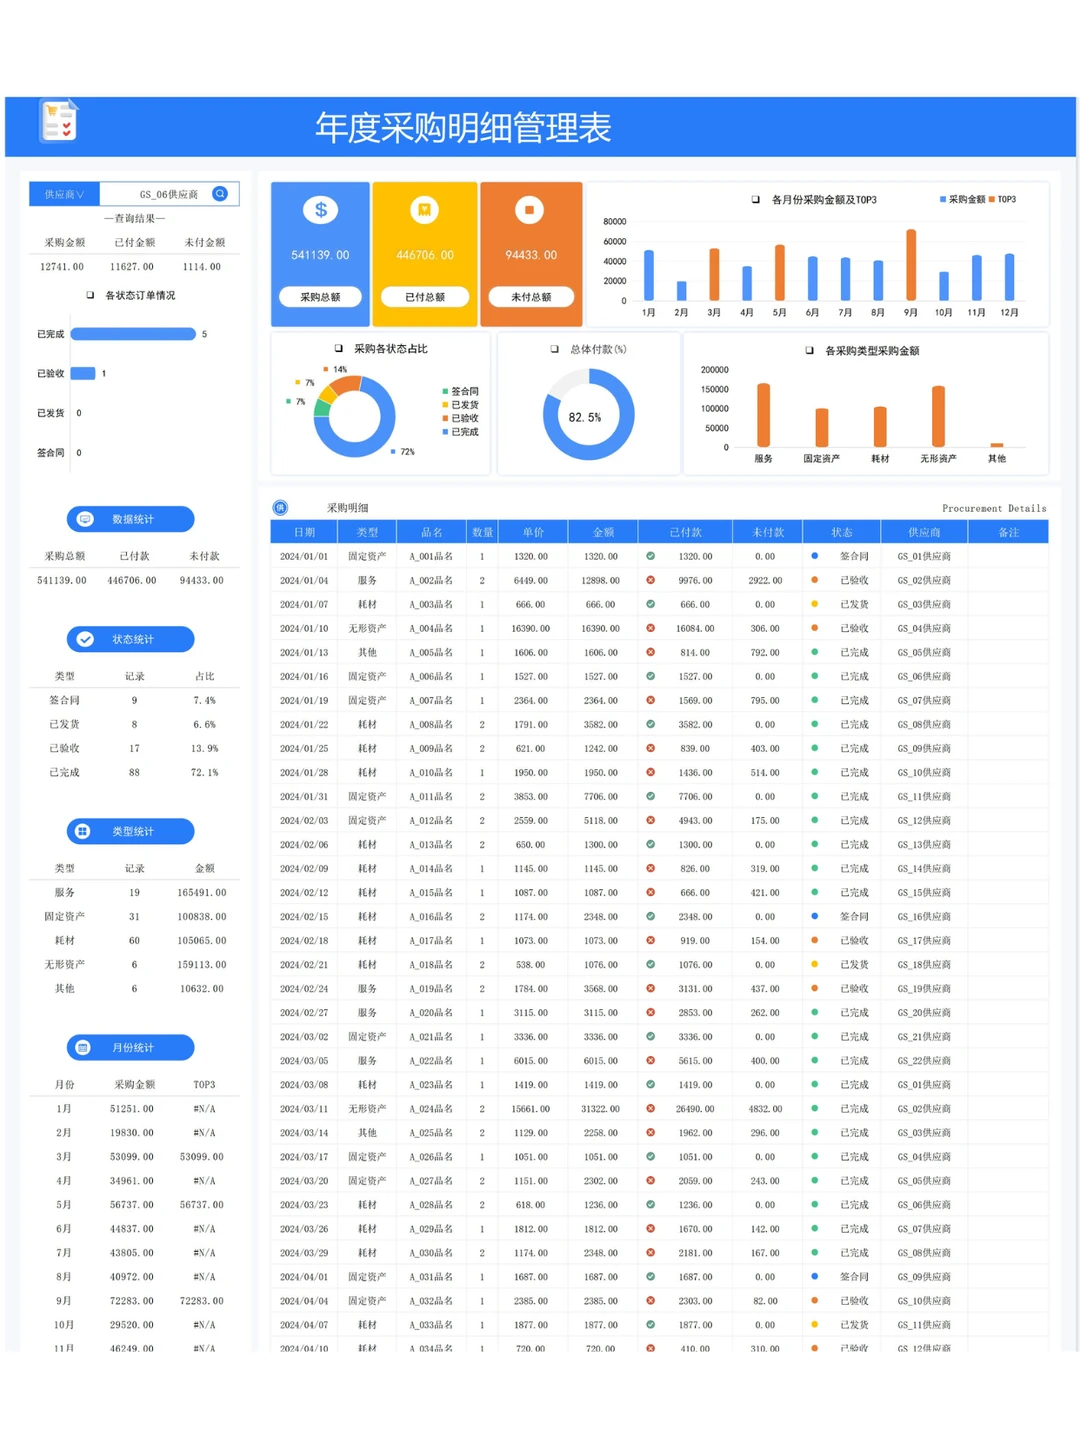This screenshot has height=1443, width=1080.
Task: Click green check icon in A_016品名 row
Action: coord(650,916)
